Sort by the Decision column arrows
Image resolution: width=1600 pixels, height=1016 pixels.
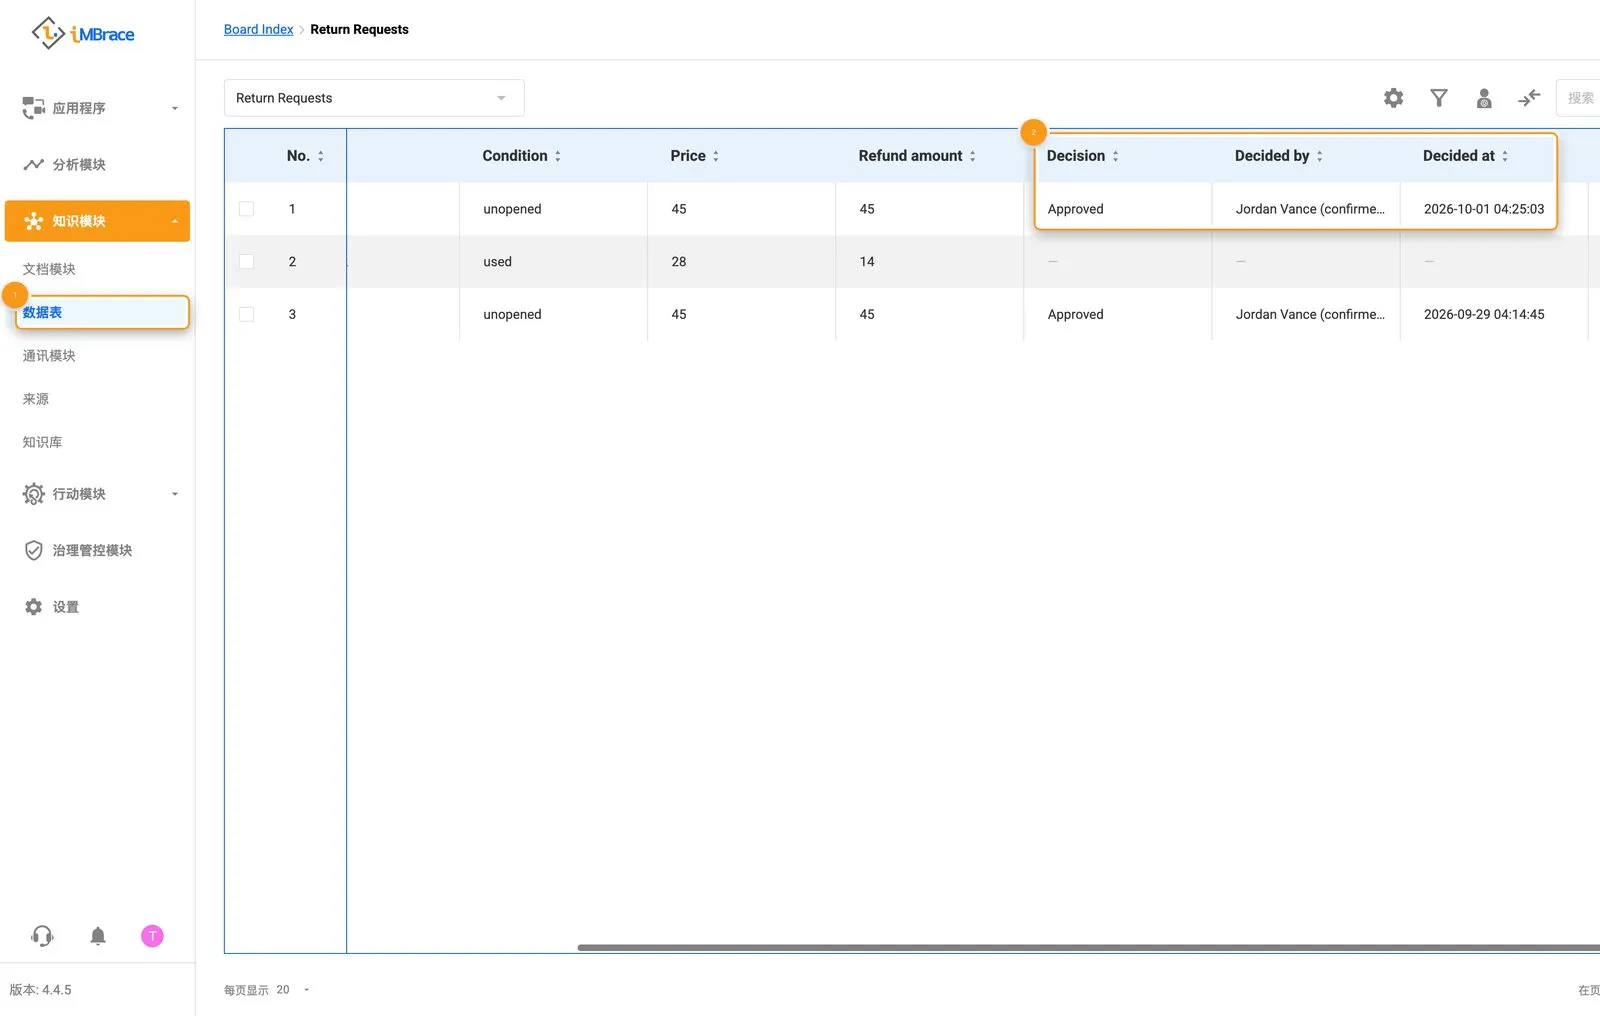click(x=1116, y=156)
